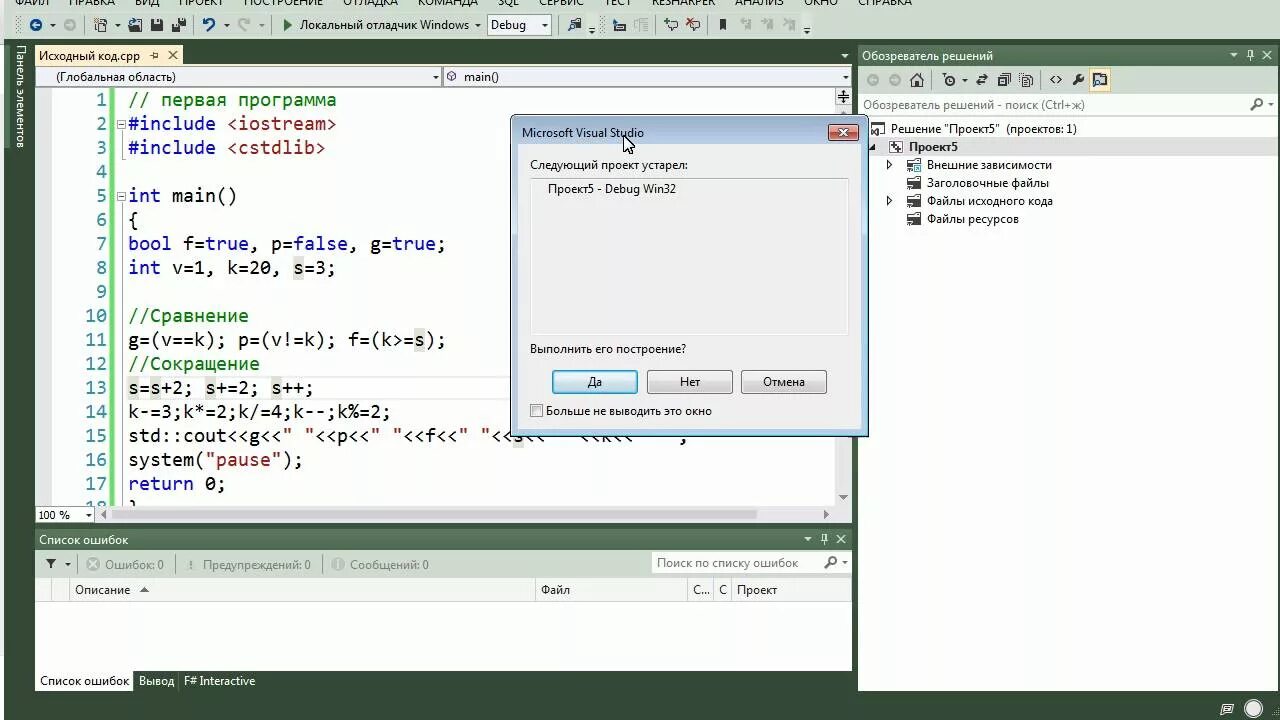Collapse the 'Проект5' project node
1280x720 pixels.
pos(872,147)
